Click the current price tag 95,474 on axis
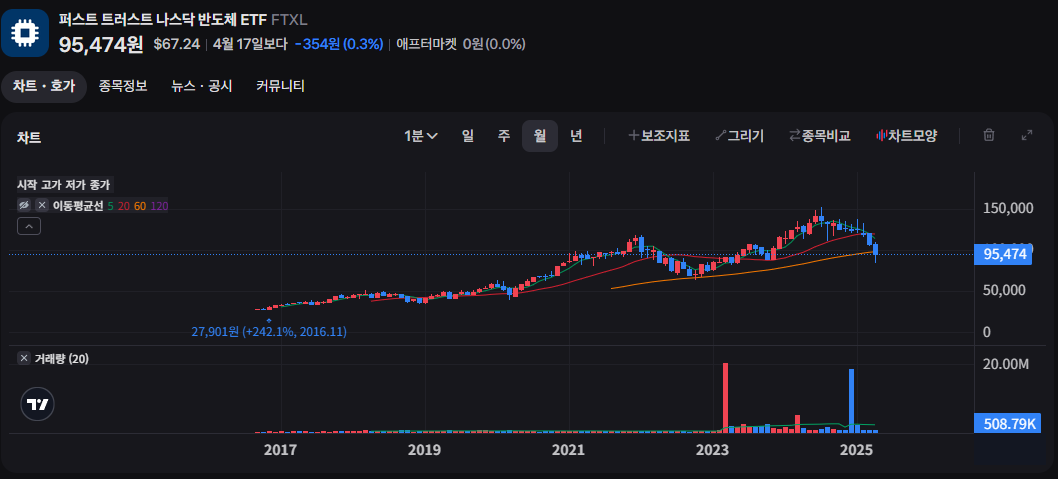 1004,254
